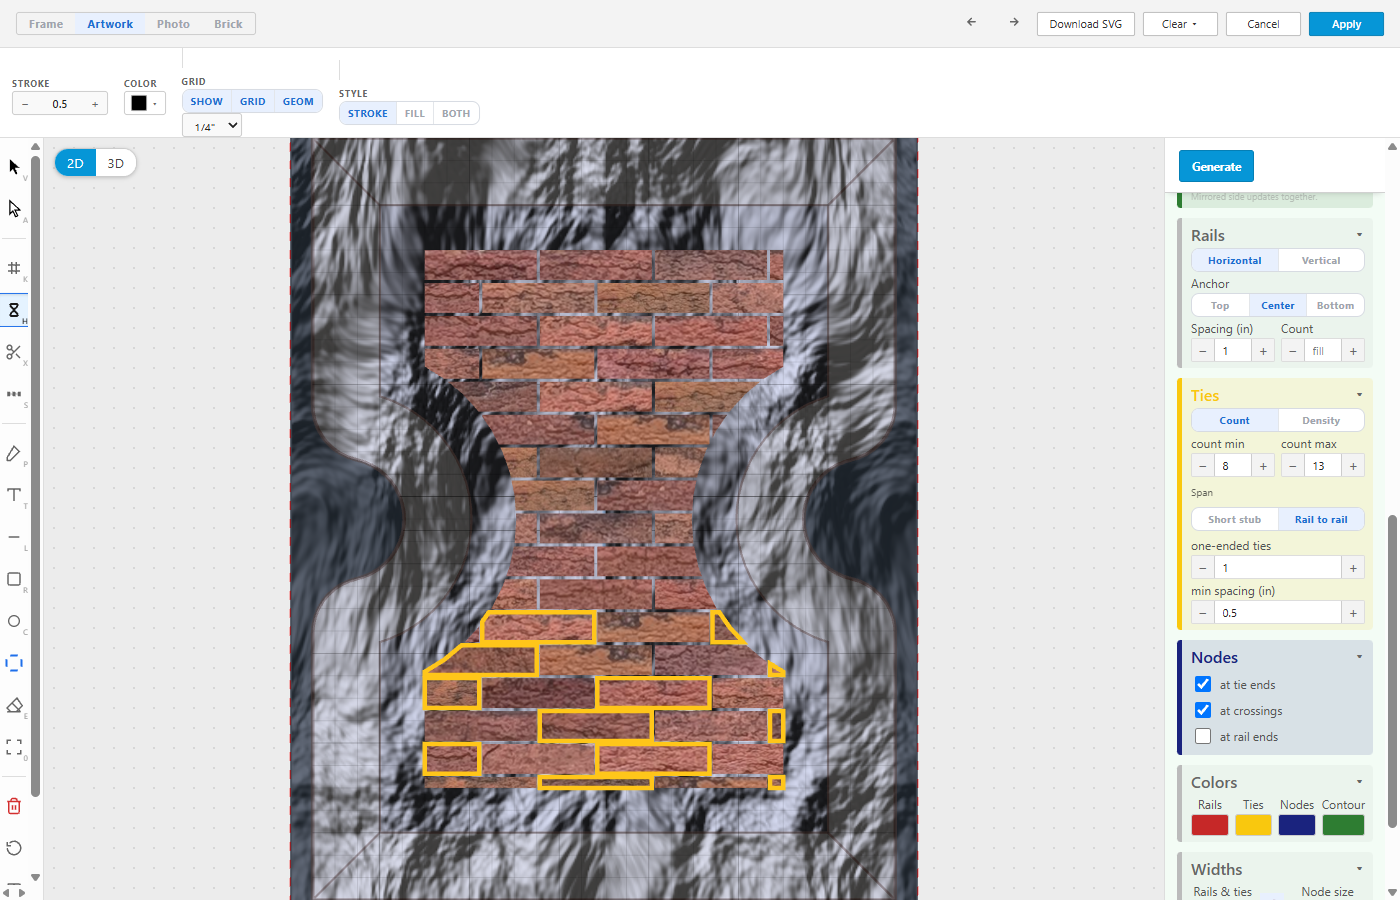Select the blue dashed marquee tool
The height and width of the screenshot is (900, 1400).
[14, 663]
